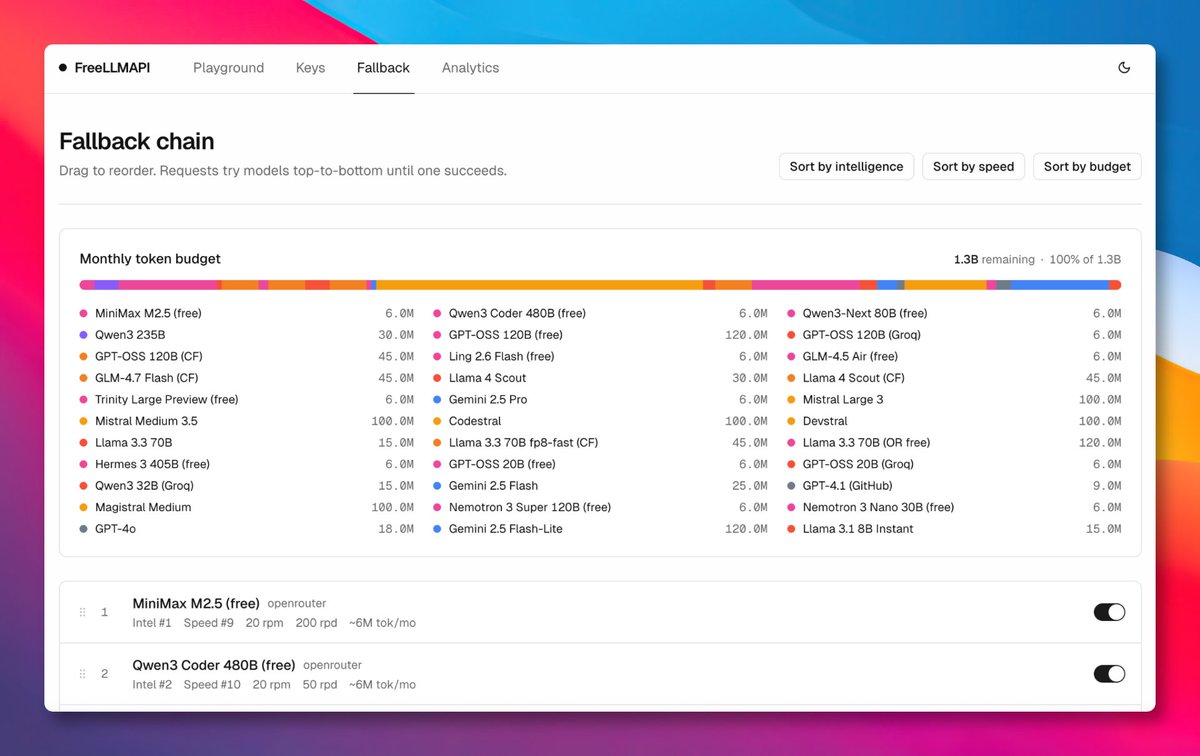Click orange dot beside GPT-OSS 120B (CF)

[x=84, y=357]
